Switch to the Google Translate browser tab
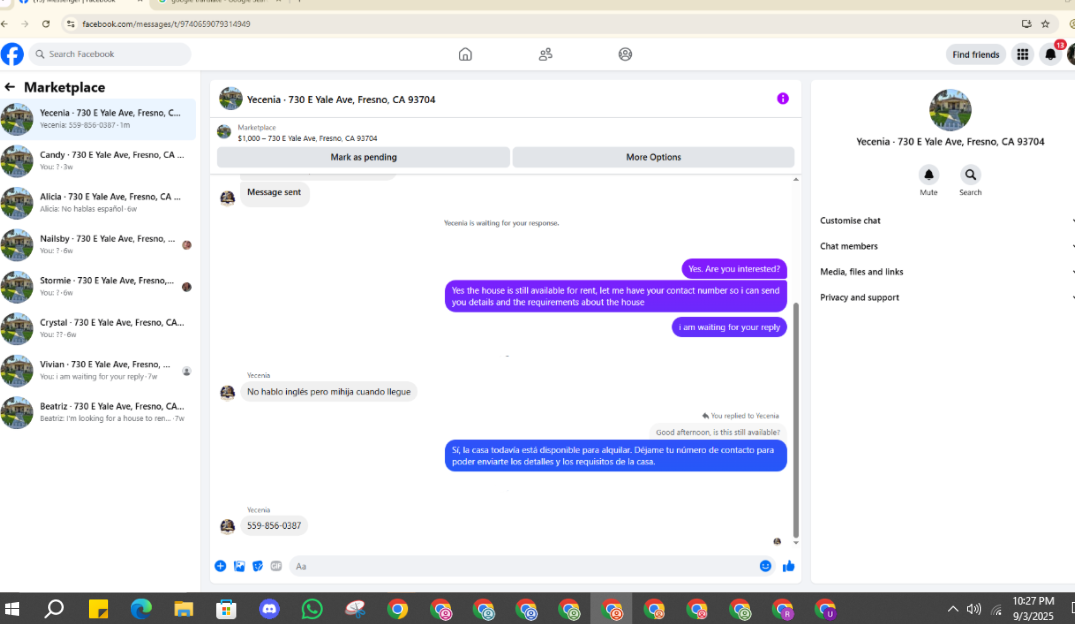Image resolution: width=1075 pixels, height=624 pixels. pos(221,2)
